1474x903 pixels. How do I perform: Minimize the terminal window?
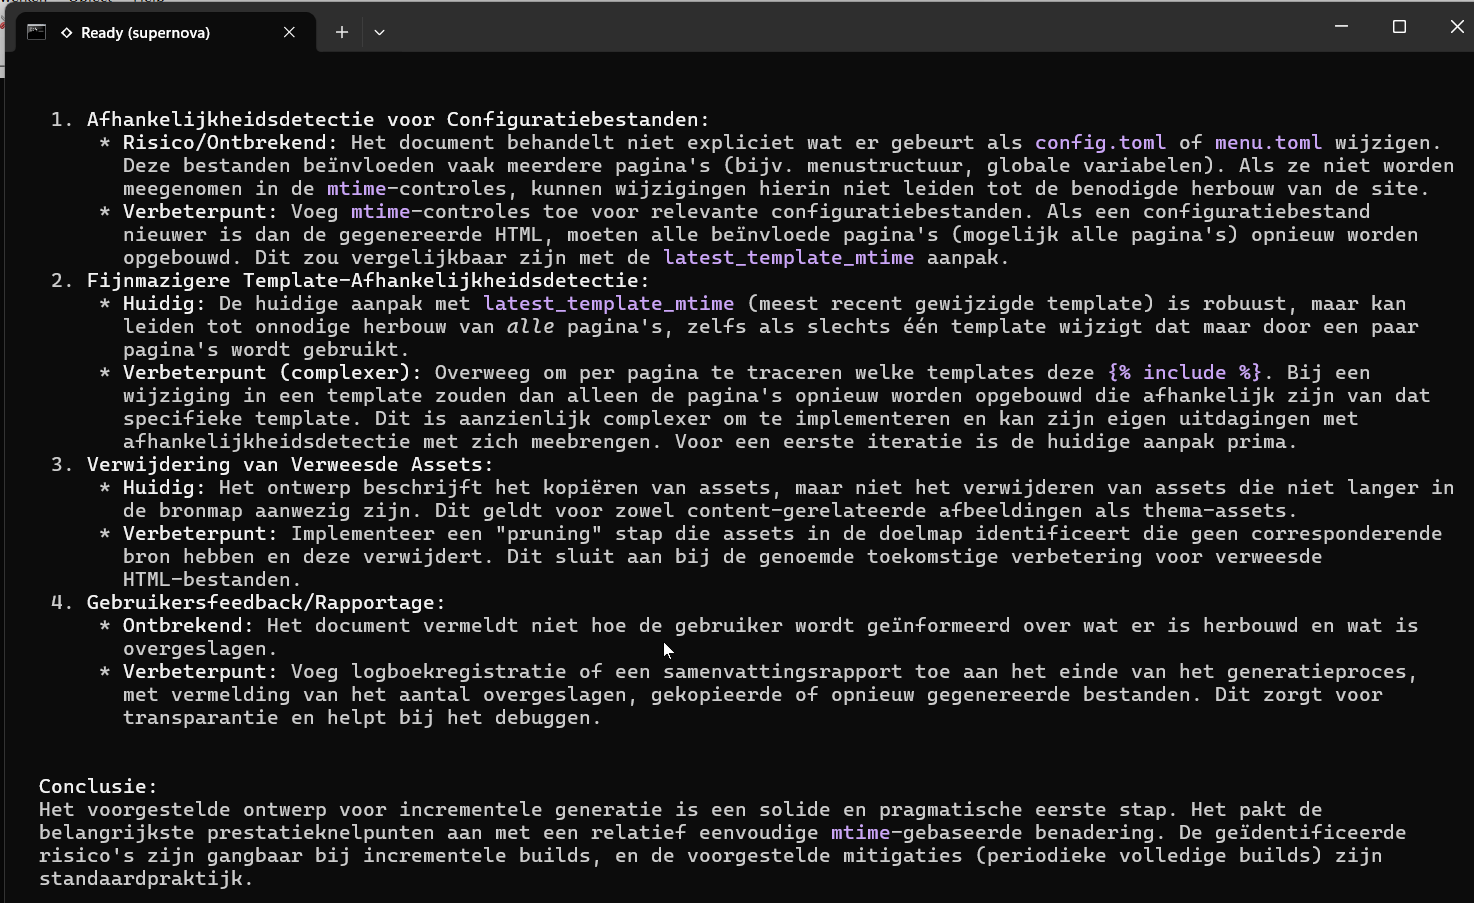click(1341, 27)
